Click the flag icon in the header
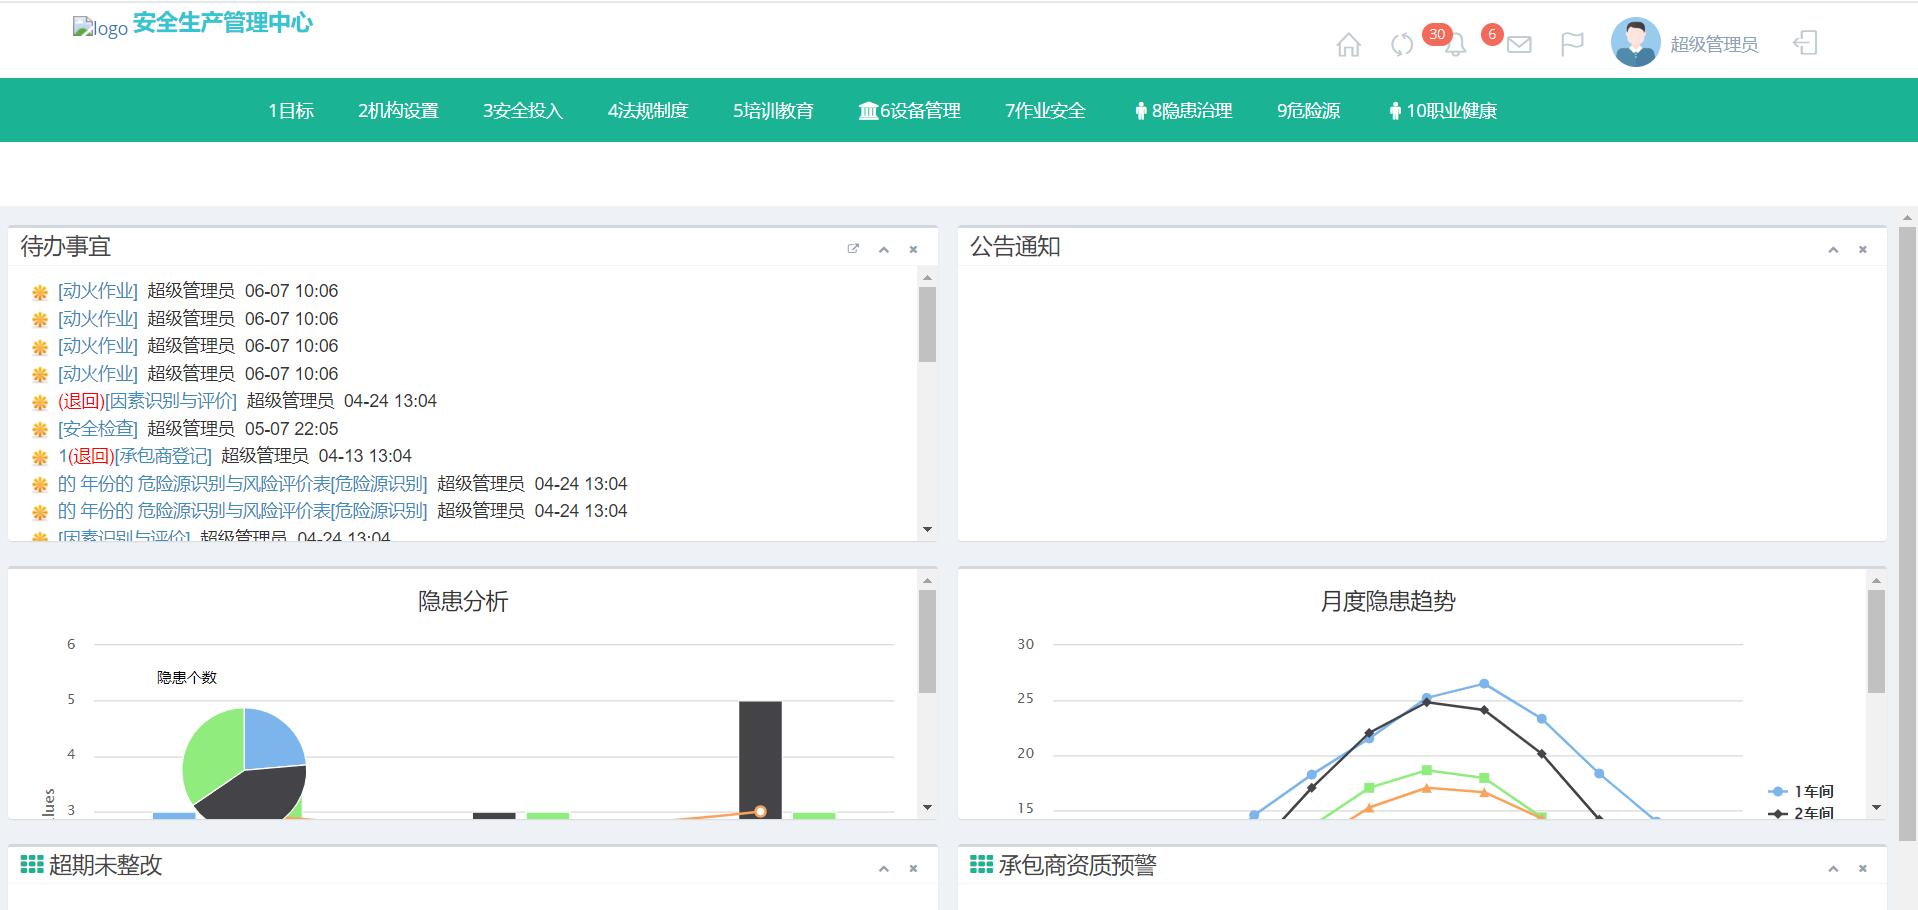The height and width of the screenshot is (910, 1918). (1572, 44)
